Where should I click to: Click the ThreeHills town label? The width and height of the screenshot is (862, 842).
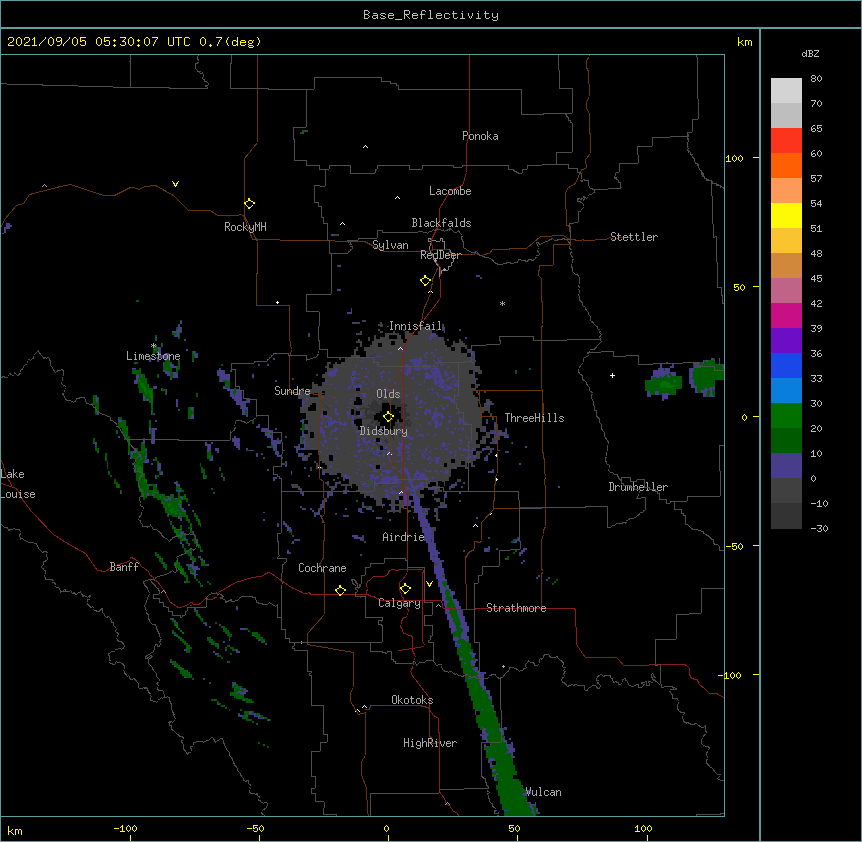pyautogui.click(x=534, y=418)
